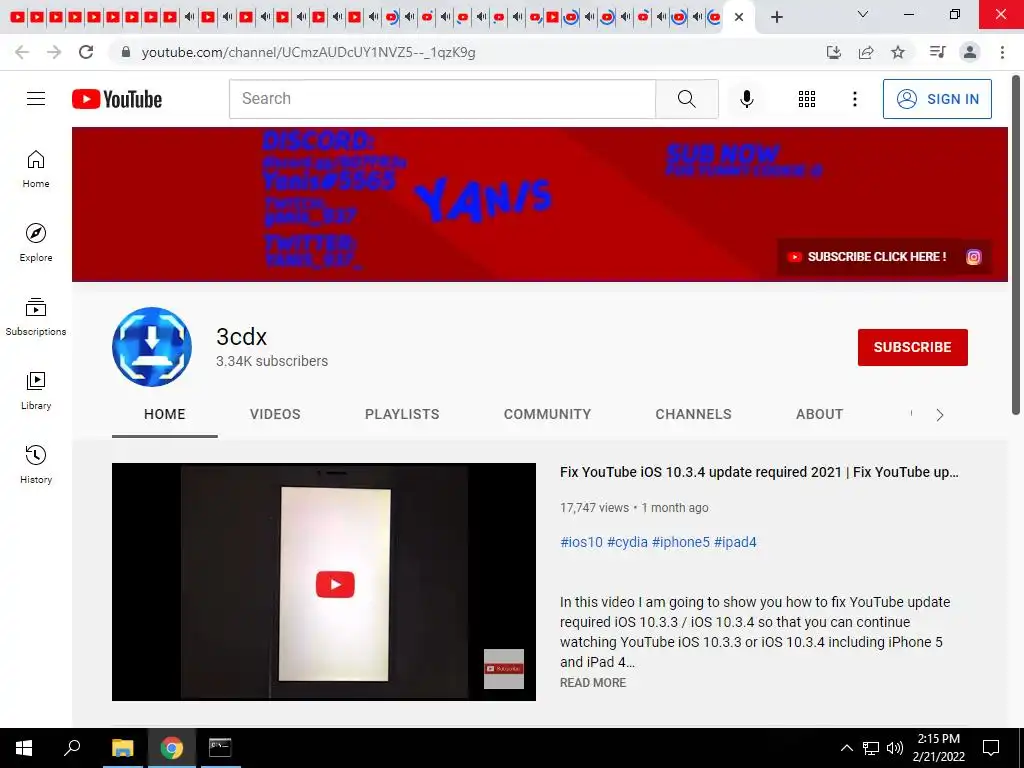Start voice search with microphone icon
Viewport: 1024px width, 768px height.
click(x=746, y=99)
